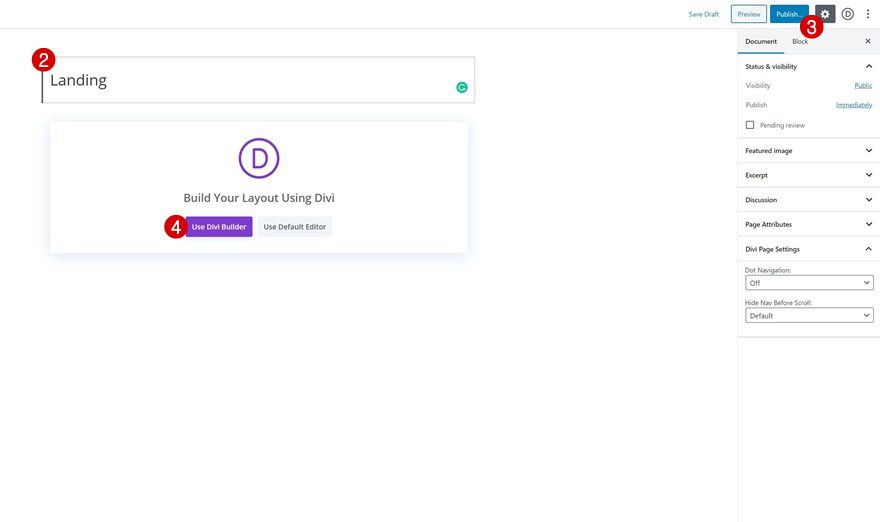
Task: Expand the Excerpt section
Action: 808,175
